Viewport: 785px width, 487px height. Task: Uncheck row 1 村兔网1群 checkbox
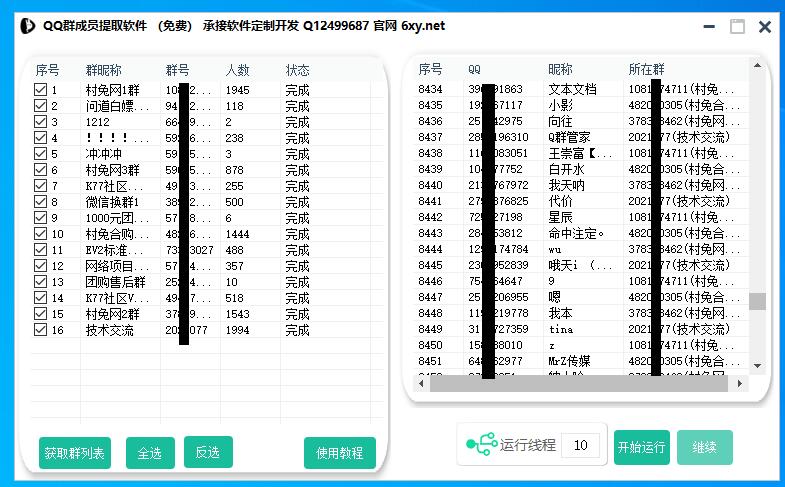(x=41, y=90)
